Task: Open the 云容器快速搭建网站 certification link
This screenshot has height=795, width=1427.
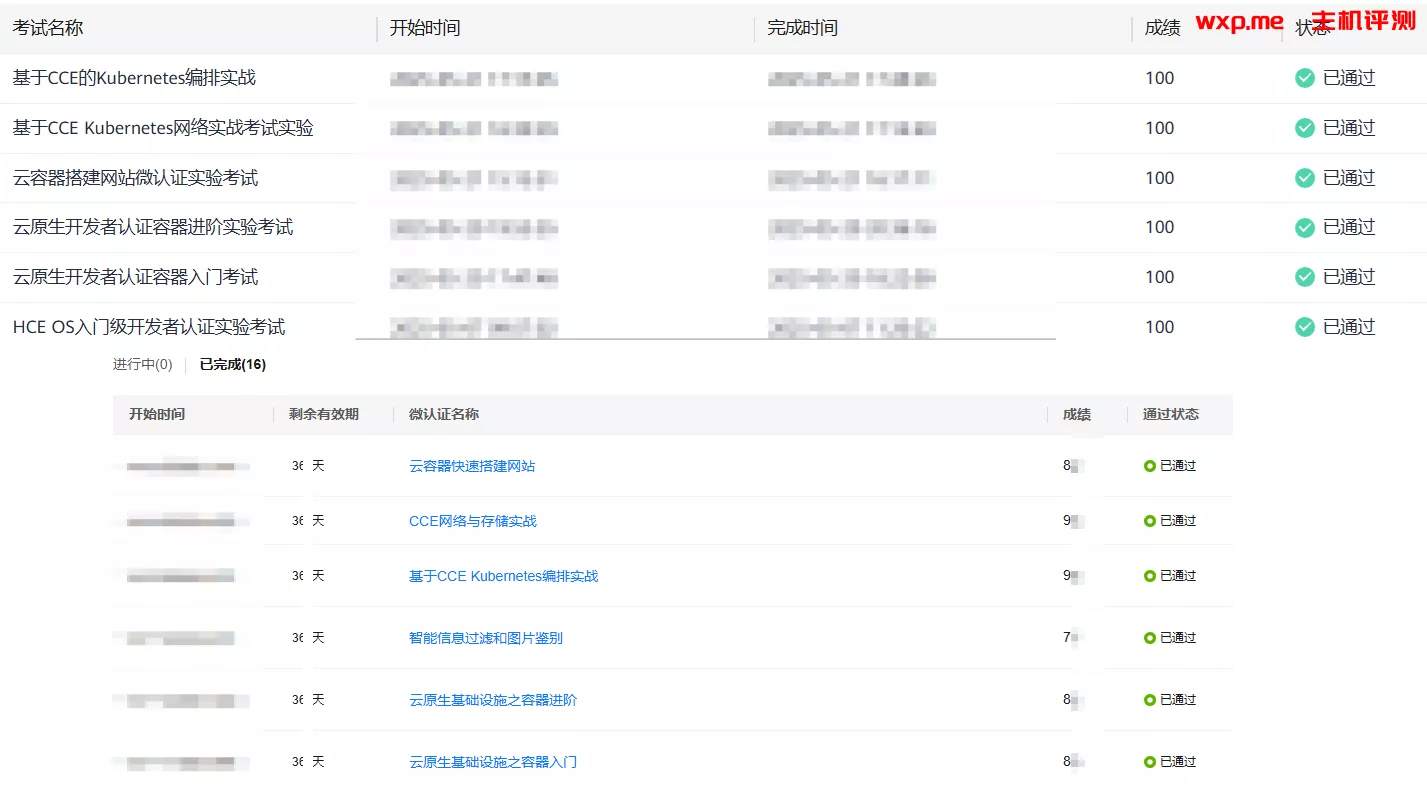Action: [472, 466]
